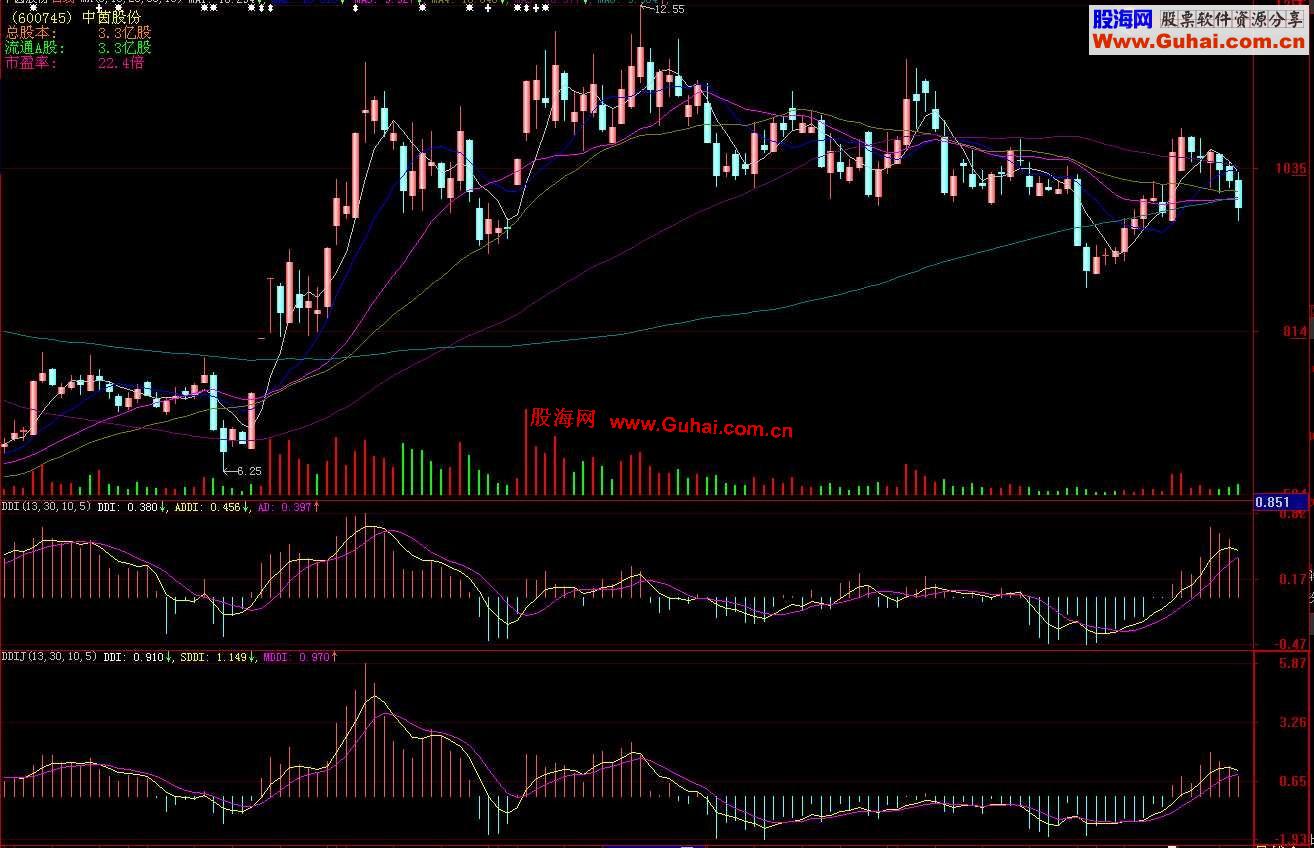This screenshot has height=848, width=1314.
Task: Click the 5.87 axis label
Action: point(1293,662)
